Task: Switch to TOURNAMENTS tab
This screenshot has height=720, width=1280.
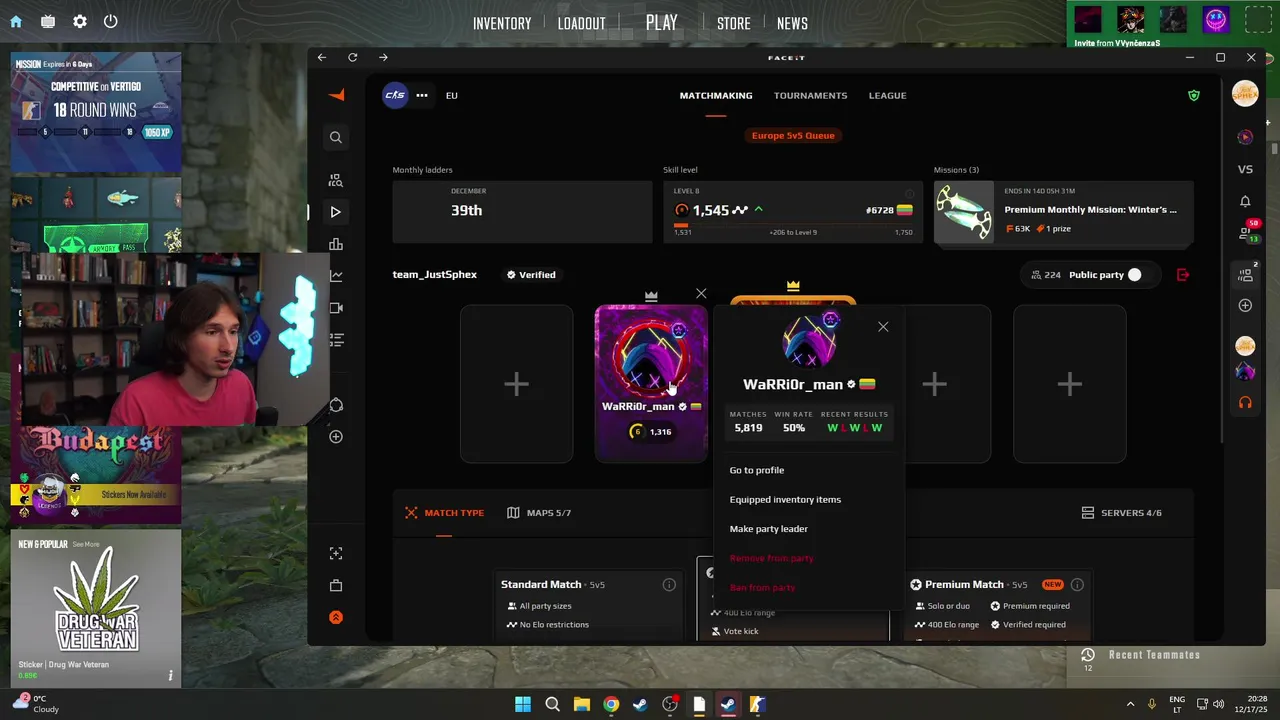Action: click(810, 96)
